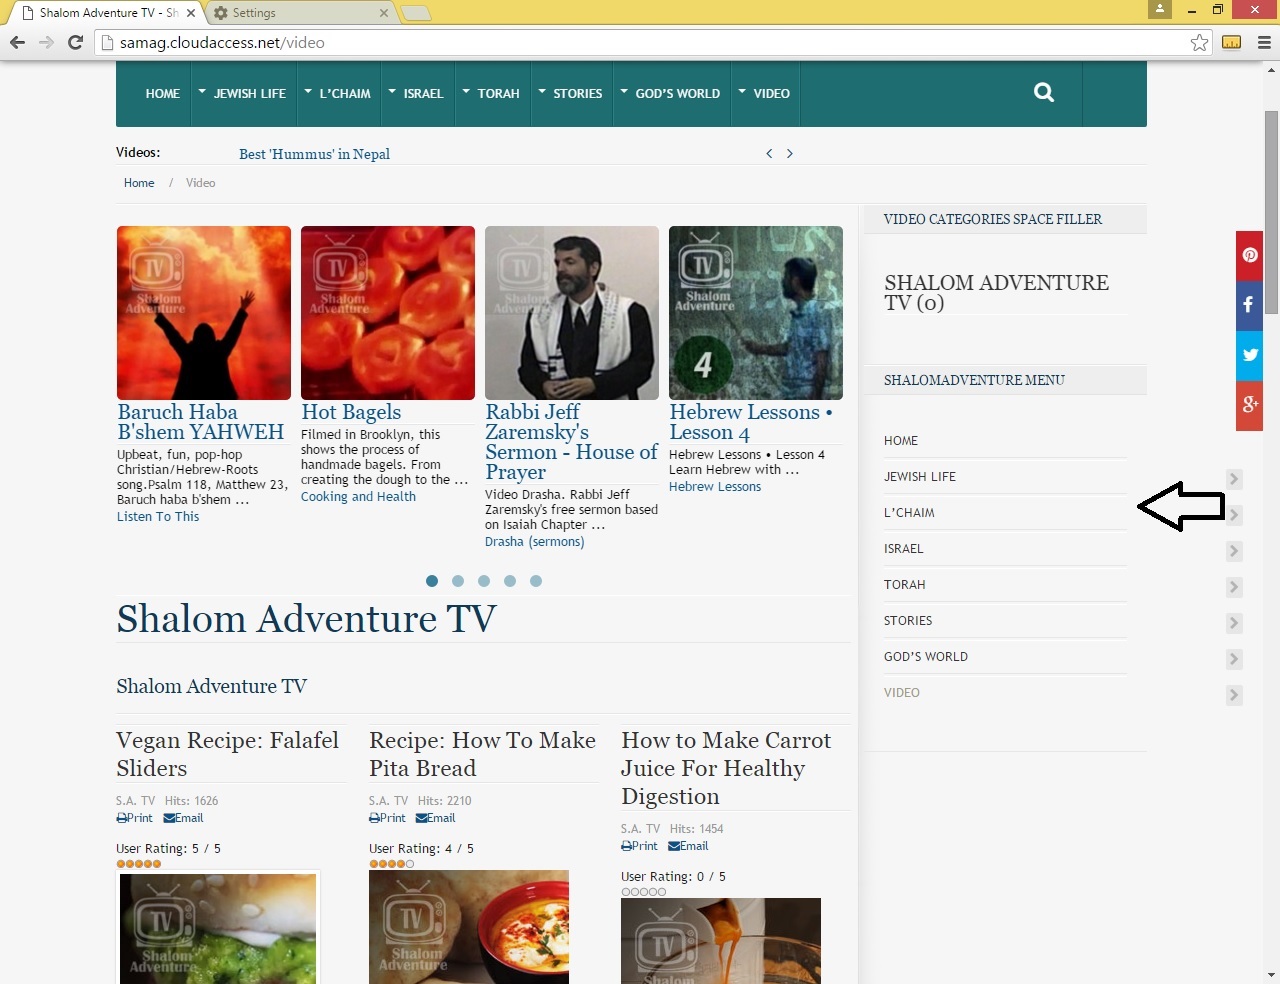The width and height of the screenshot is (1280, 984).
Task: Expand God's World sidebar submenu arrow
Action: (1234, 659)
